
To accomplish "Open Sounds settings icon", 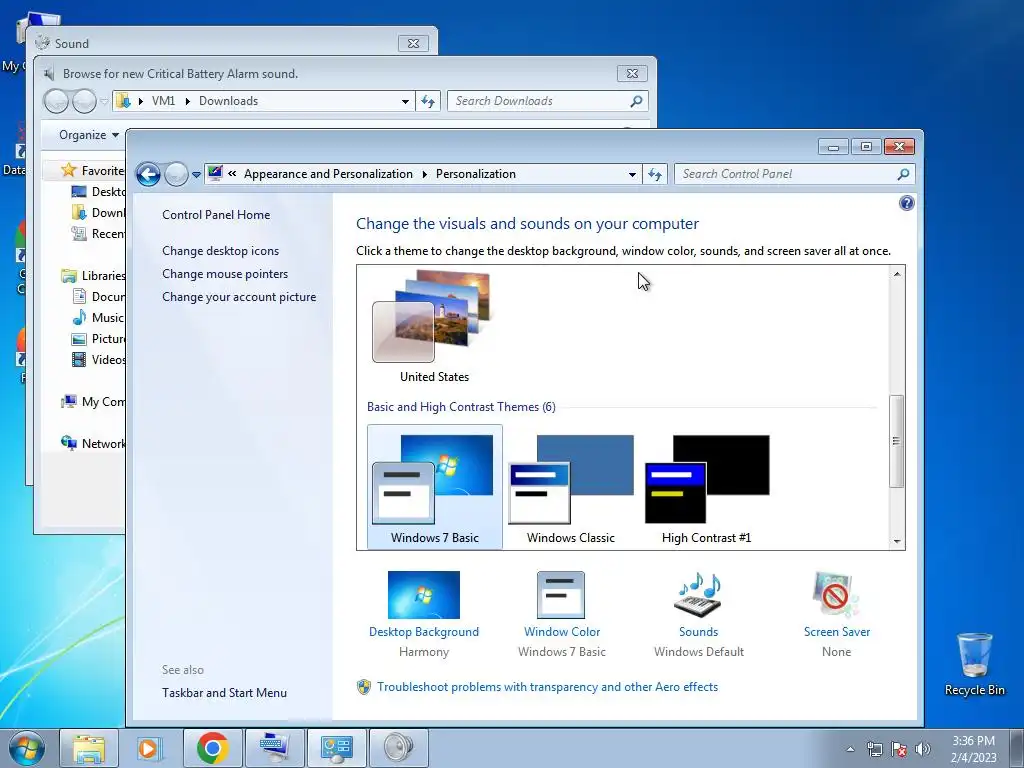I will (699, 595).
